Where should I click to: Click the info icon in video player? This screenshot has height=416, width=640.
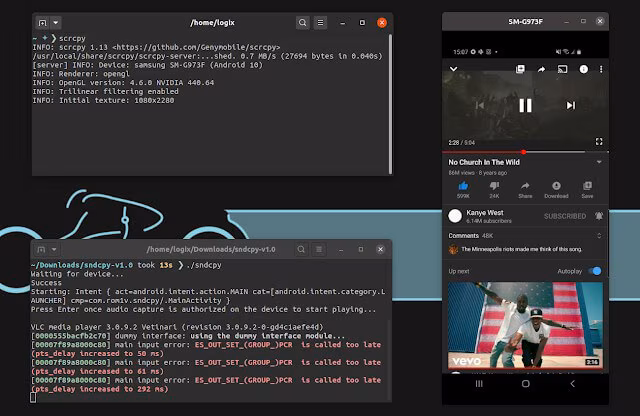coord(584,69)
